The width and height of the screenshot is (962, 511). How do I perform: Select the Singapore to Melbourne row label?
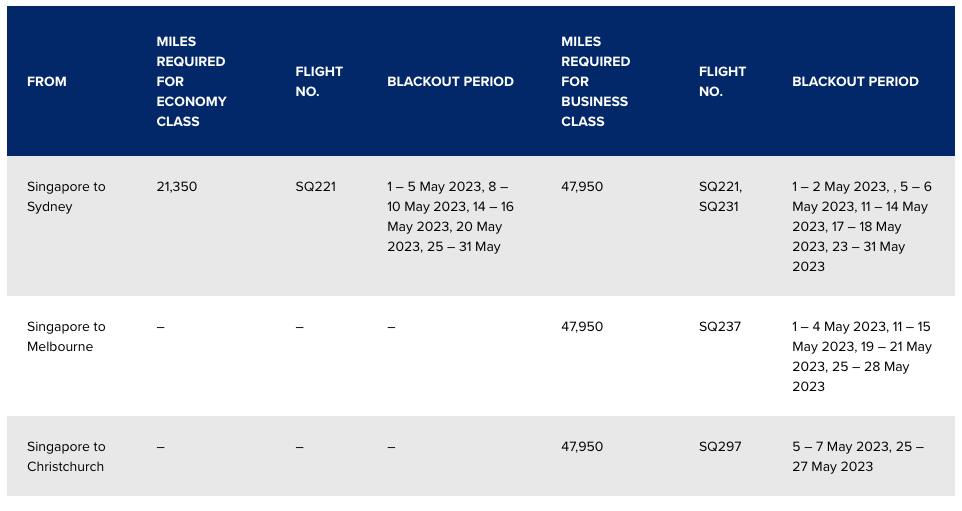coord(66,336)
